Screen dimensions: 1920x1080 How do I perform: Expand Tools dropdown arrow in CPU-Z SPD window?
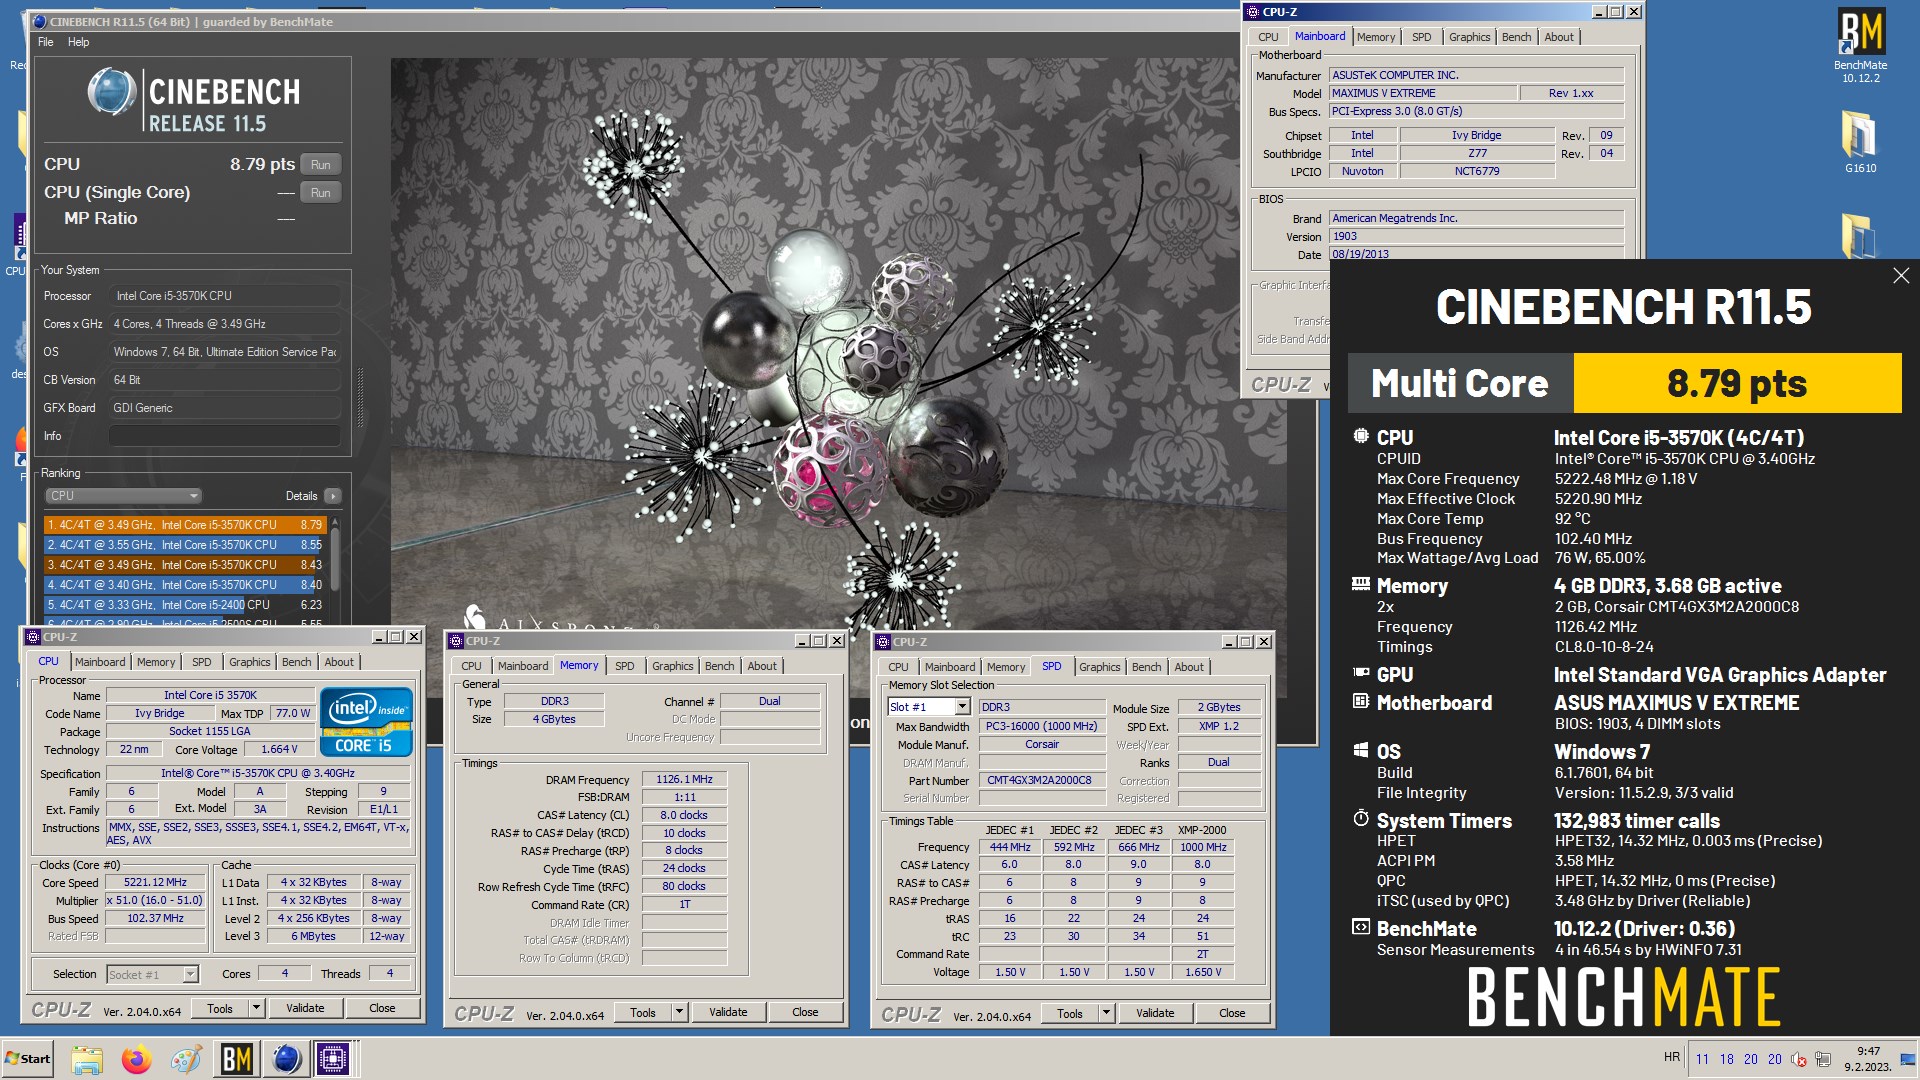point(1106,1013)
